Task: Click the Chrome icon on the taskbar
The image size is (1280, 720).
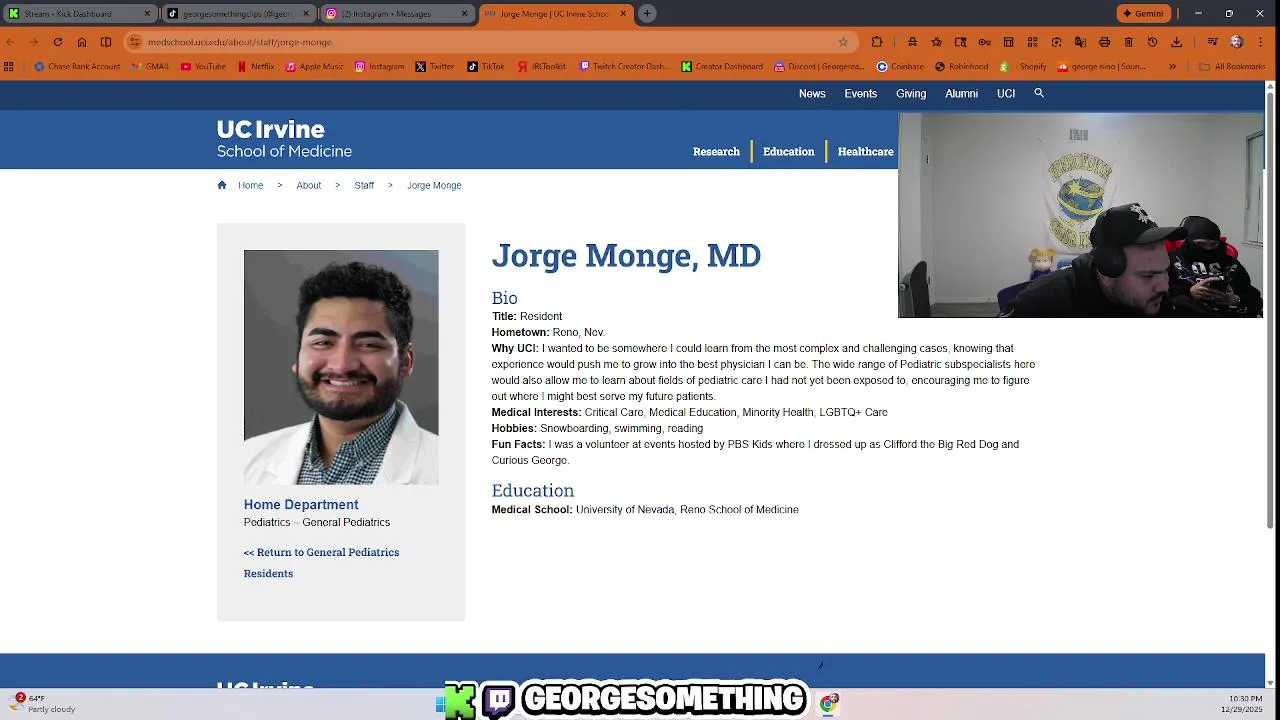Action: click(828, 704)
